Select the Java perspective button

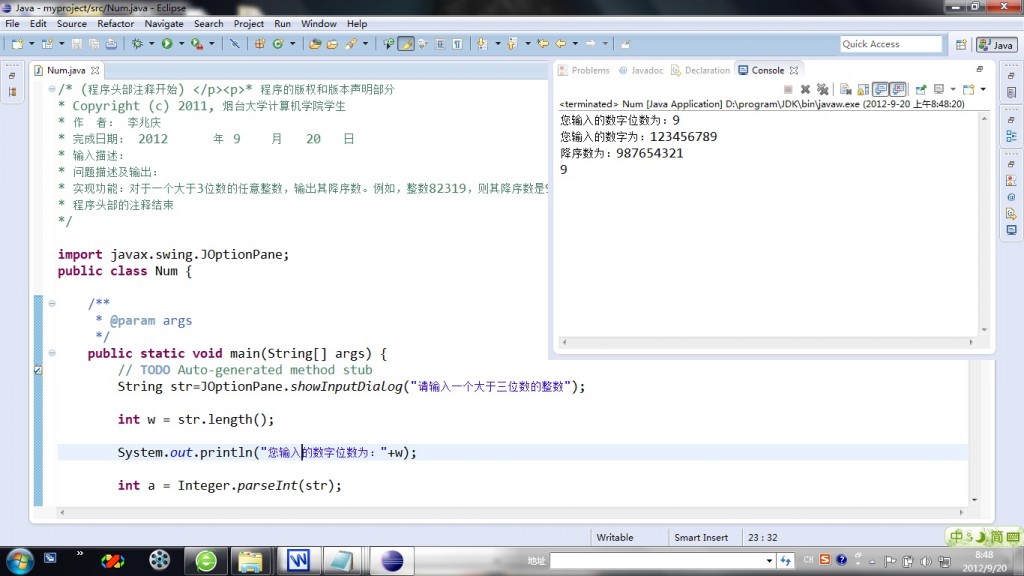click(997, 44)
